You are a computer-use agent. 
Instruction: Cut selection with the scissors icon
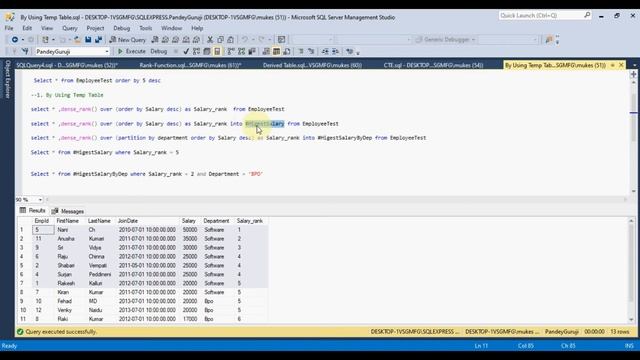coord(210,40)
